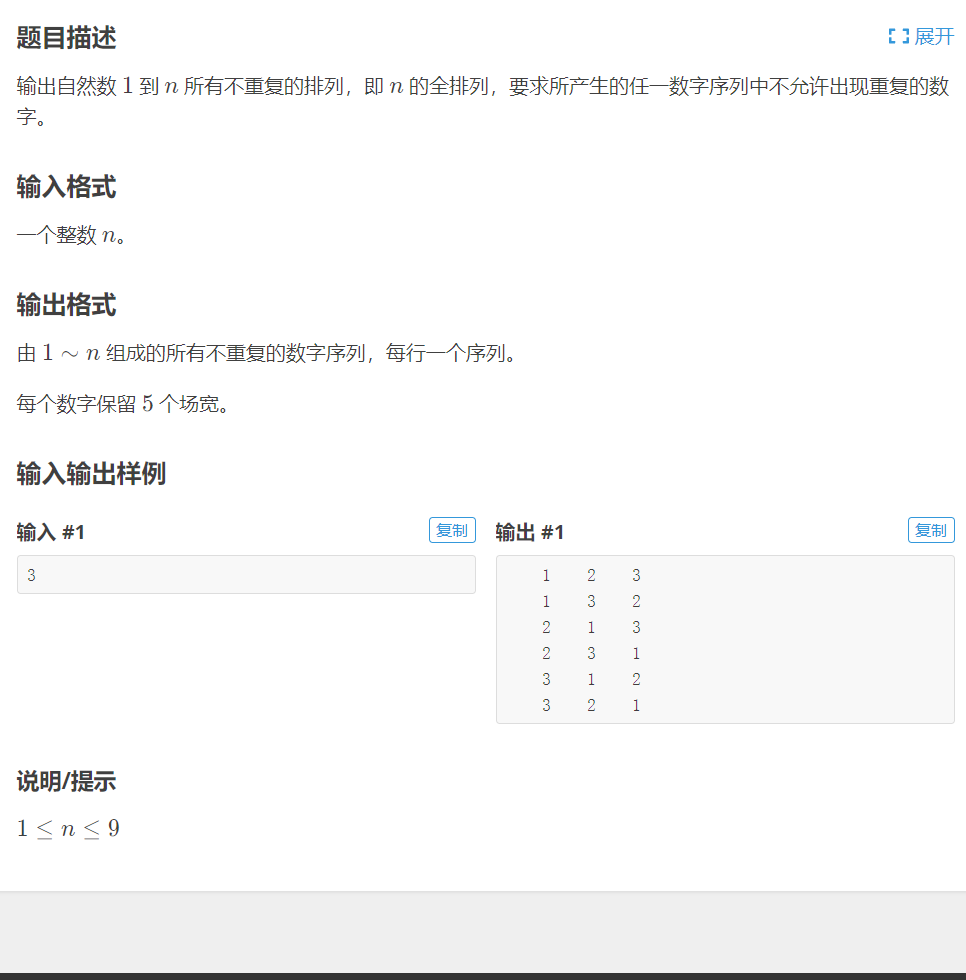The width and height of the screenshot is (966, 980).
Task: Click the output sample result panel
Action: tap(724, 639)
